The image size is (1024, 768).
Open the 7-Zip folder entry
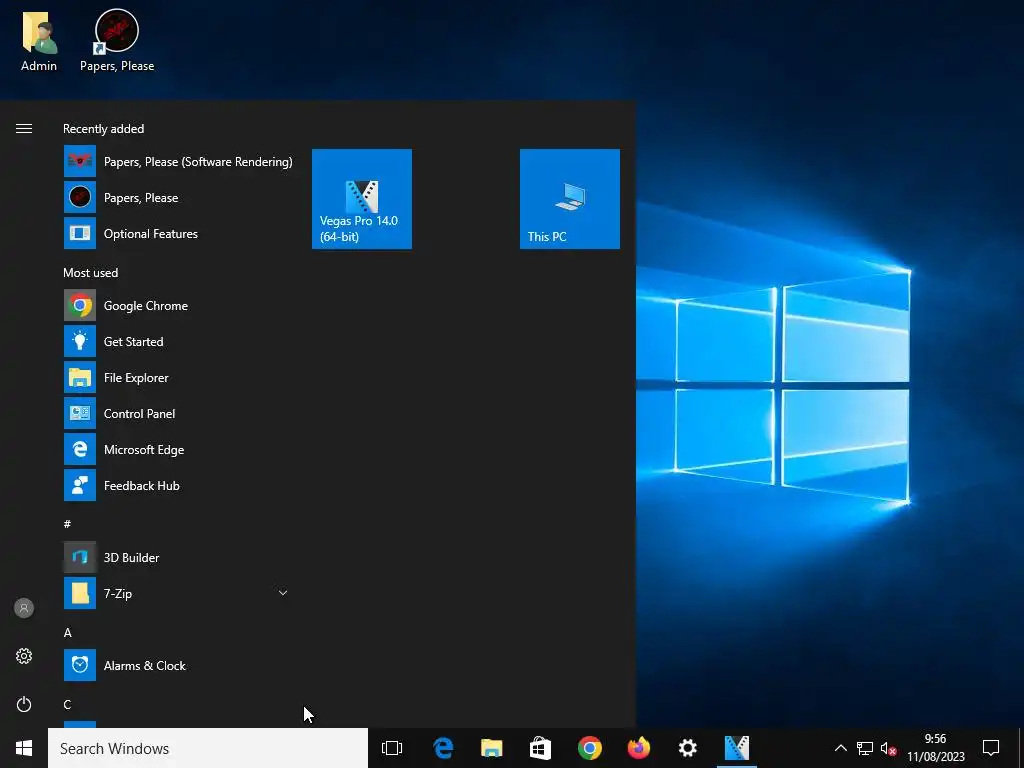[x=178, y=593]
